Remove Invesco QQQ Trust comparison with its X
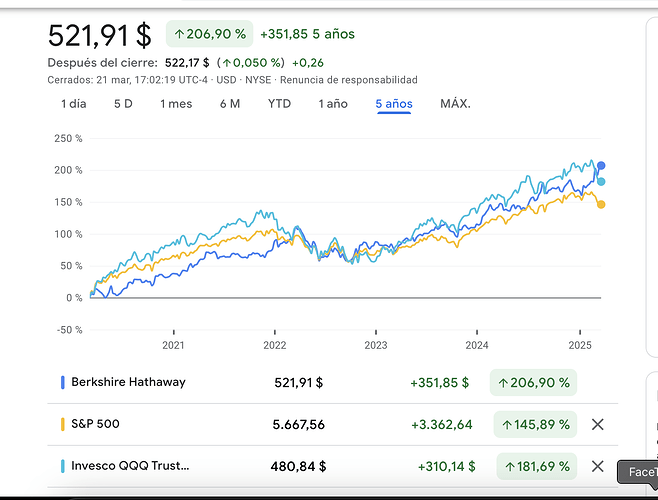 (598, 466)
